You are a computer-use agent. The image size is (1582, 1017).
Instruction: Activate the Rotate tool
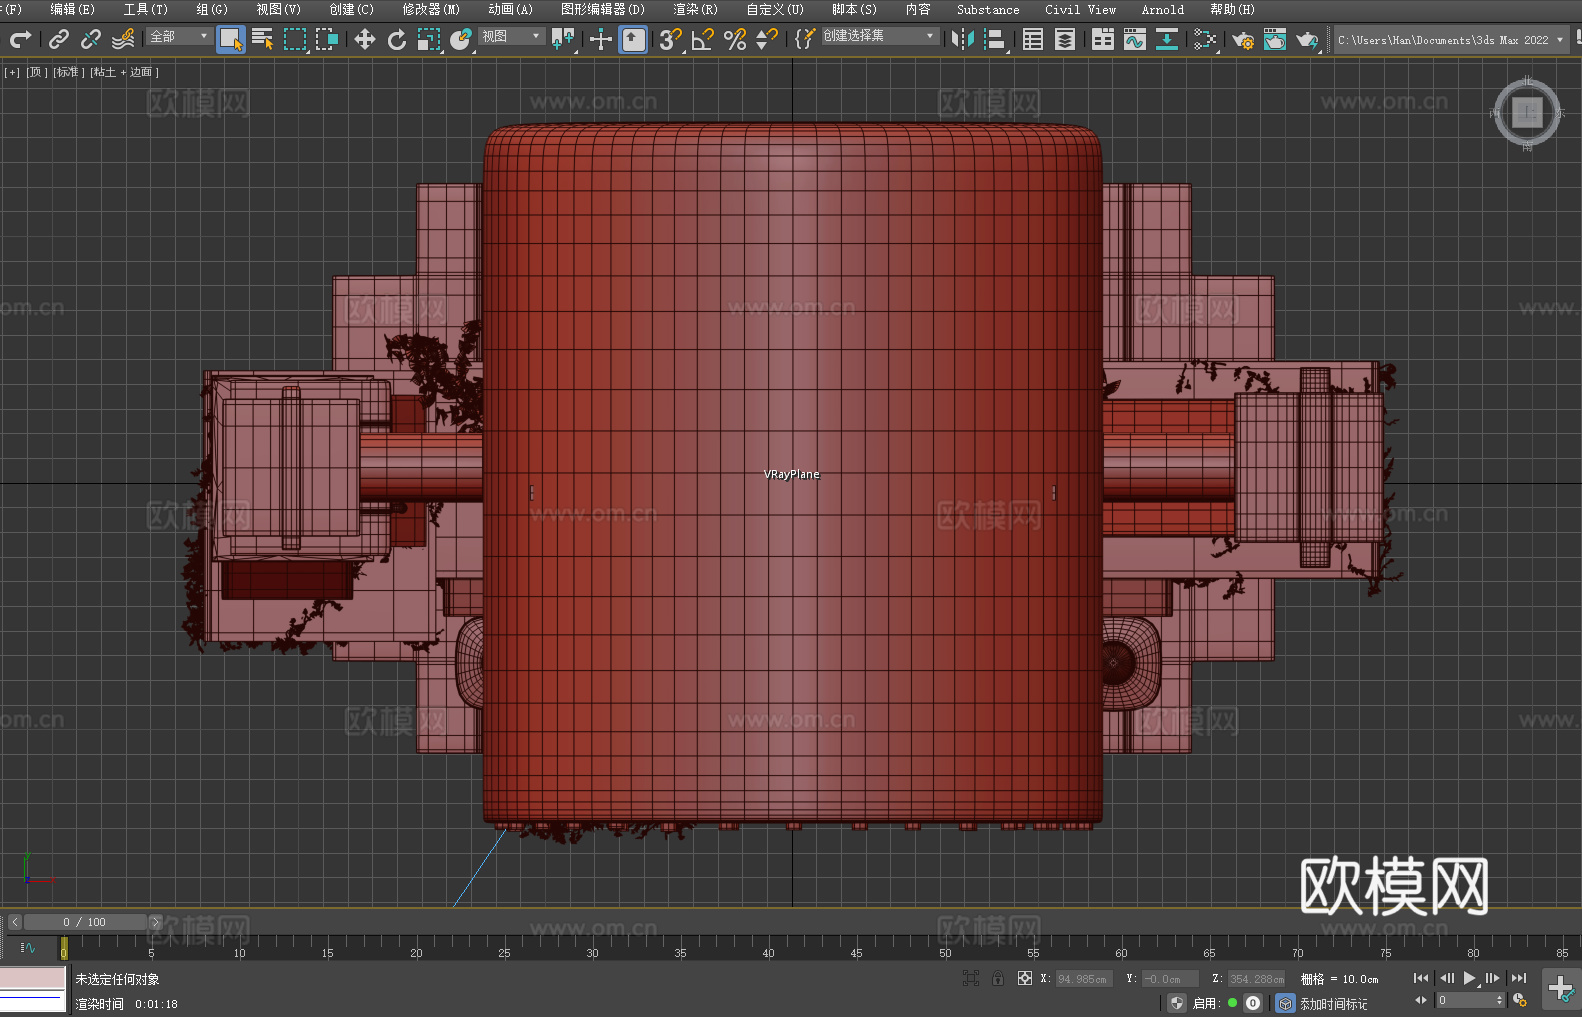[396, 40]
